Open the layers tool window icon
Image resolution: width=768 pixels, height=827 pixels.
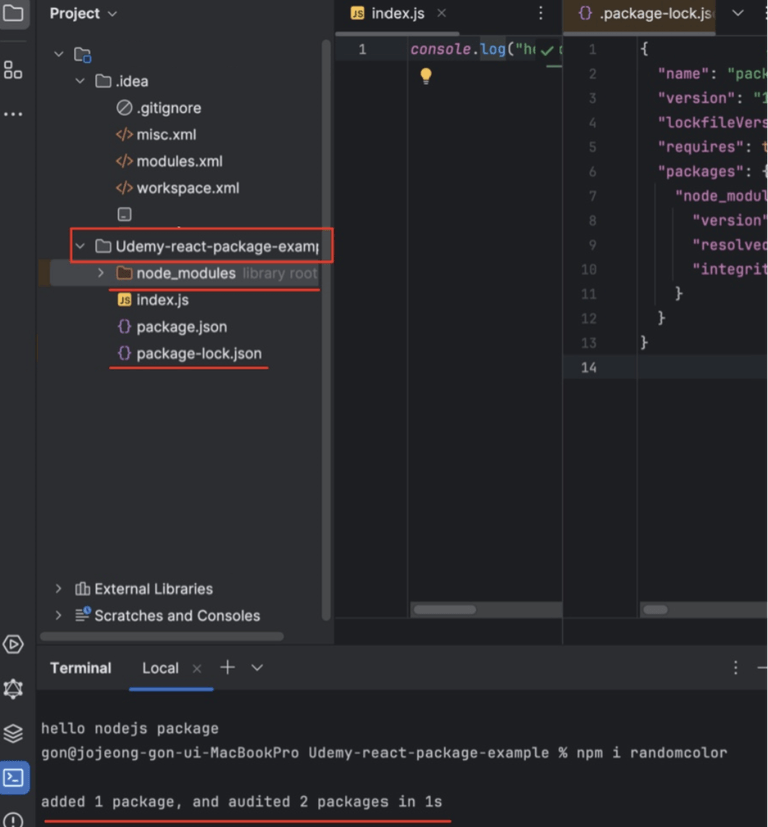tap(13, 733)
